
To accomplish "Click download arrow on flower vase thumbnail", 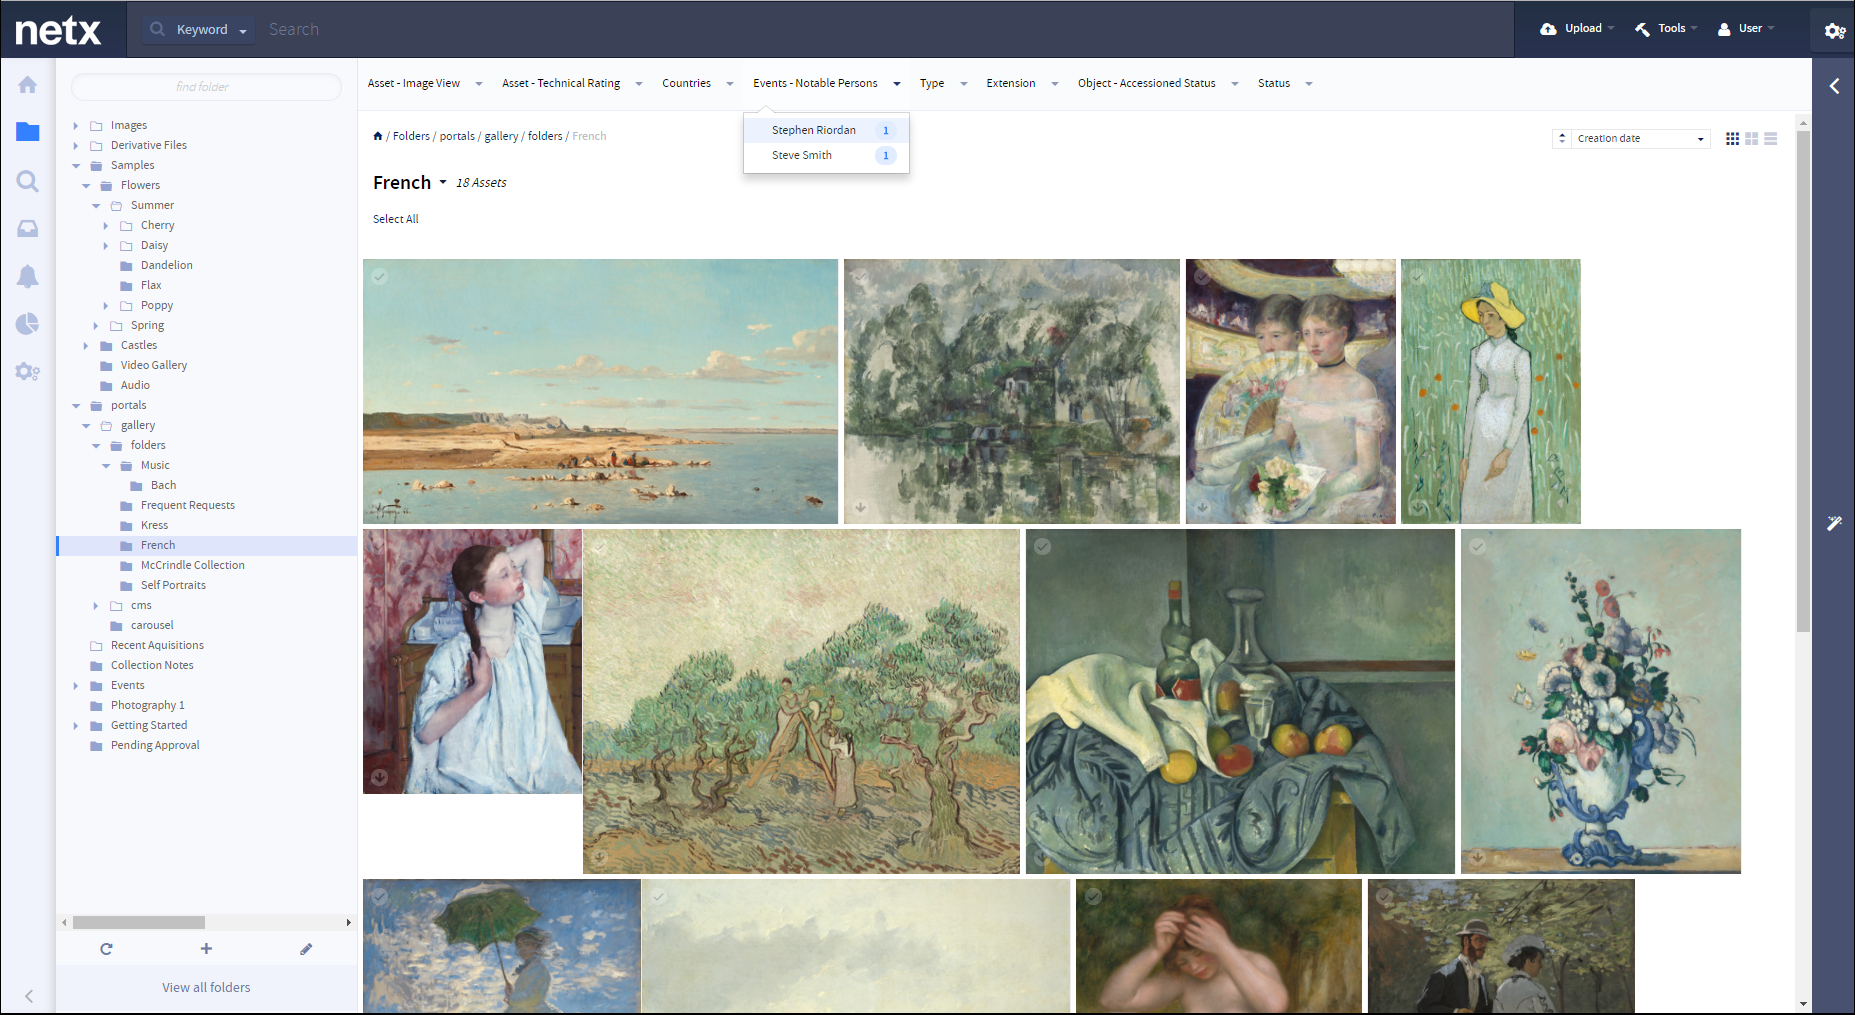I will click(x=1477, y=857).
